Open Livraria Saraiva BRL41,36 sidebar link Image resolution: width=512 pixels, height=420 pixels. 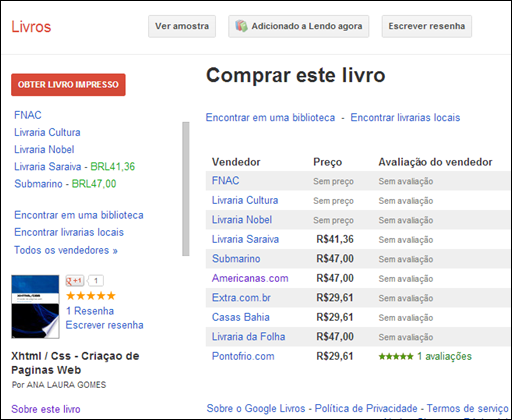click(x=74, y=167)
